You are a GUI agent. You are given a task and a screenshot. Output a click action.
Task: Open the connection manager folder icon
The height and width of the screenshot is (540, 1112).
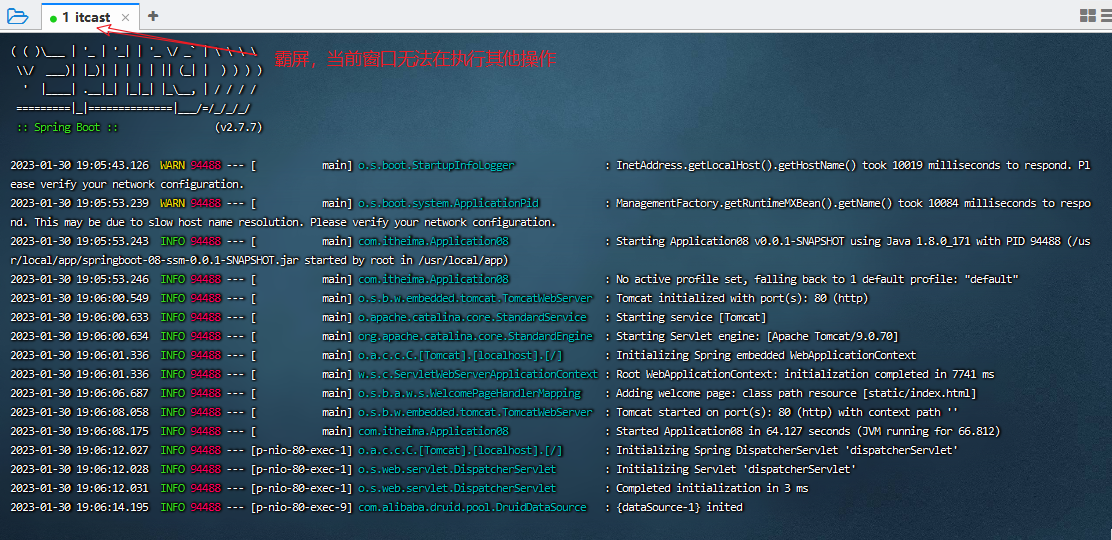(18, 15)
